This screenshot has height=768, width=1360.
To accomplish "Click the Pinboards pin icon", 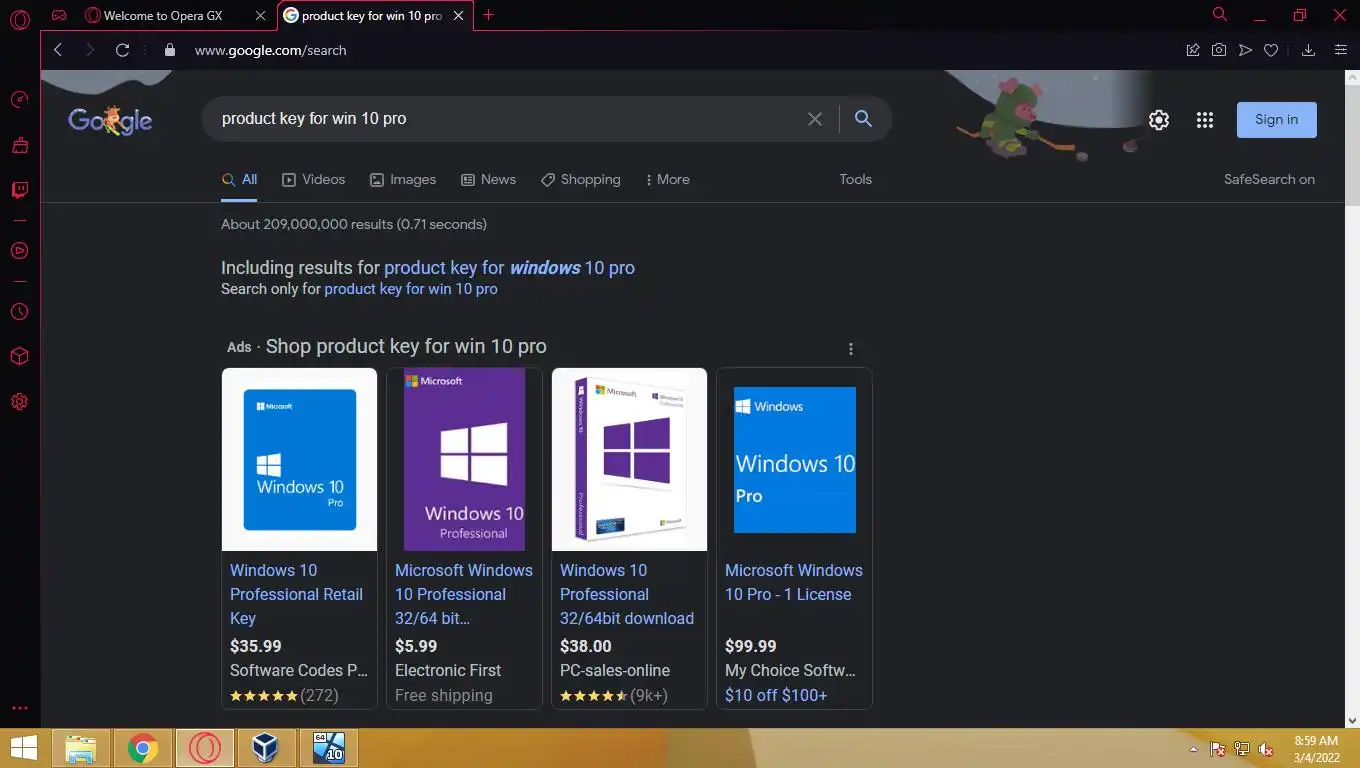I will coord(1193,50).
